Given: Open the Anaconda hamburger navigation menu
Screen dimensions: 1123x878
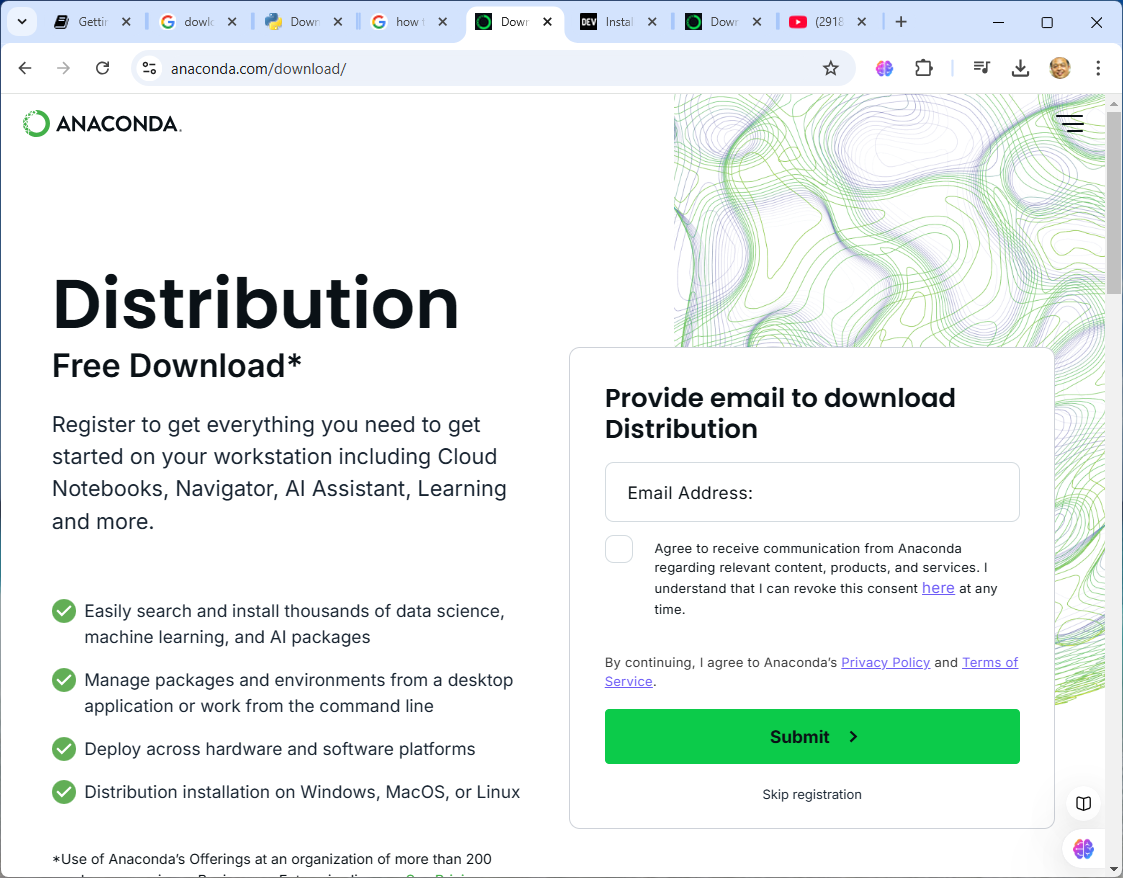Looking at the screenshot, I should pyautogui.click(x=1070, y=123).
